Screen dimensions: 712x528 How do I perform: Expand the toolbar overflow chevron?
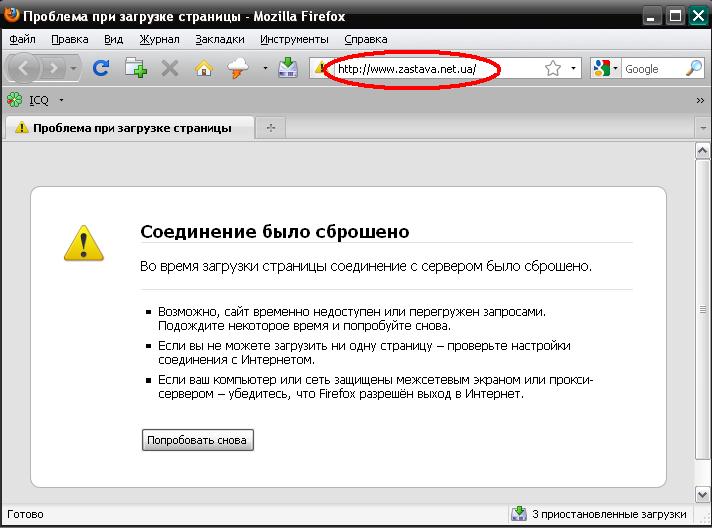(x=700, y=100)
